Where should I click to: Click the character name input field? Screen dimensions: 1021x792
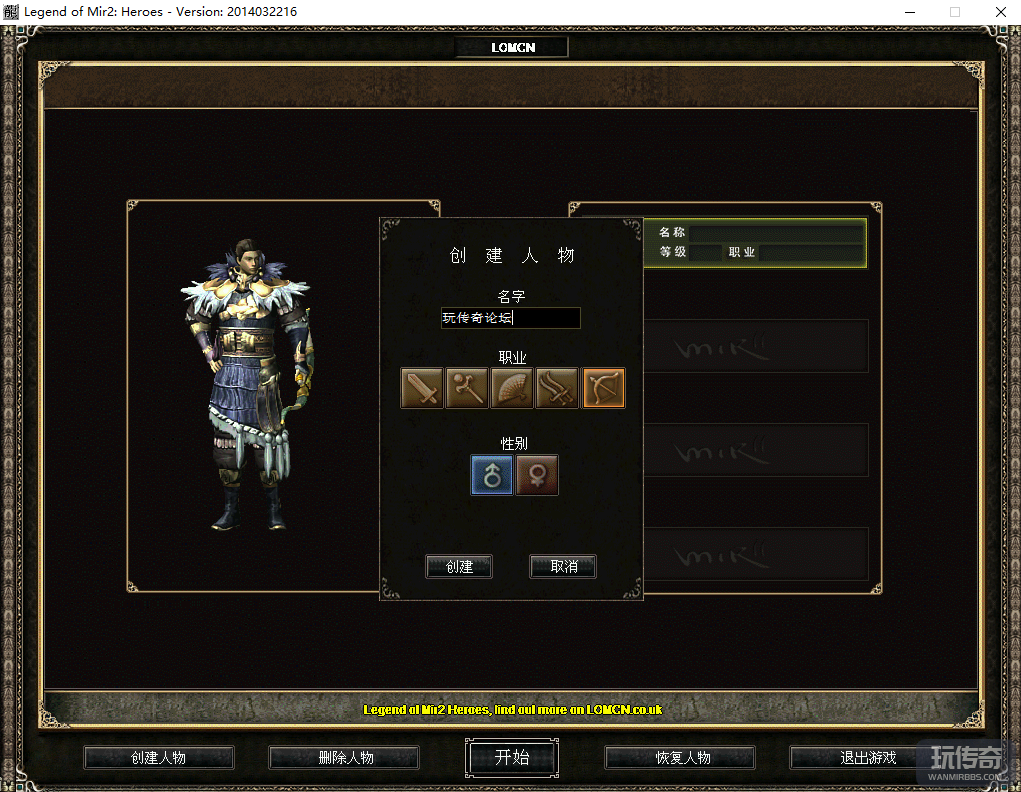(510, 318)
